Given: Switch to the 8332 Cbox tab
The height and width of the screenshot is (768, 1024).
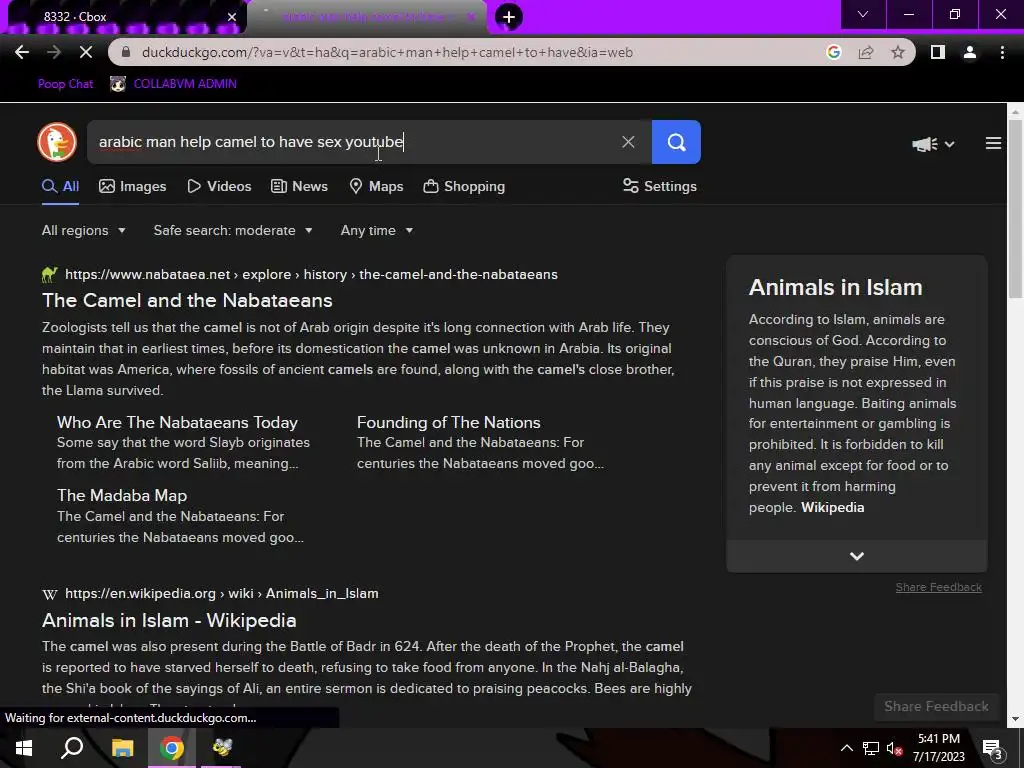Looking at the screenshot, I should 124,17.
